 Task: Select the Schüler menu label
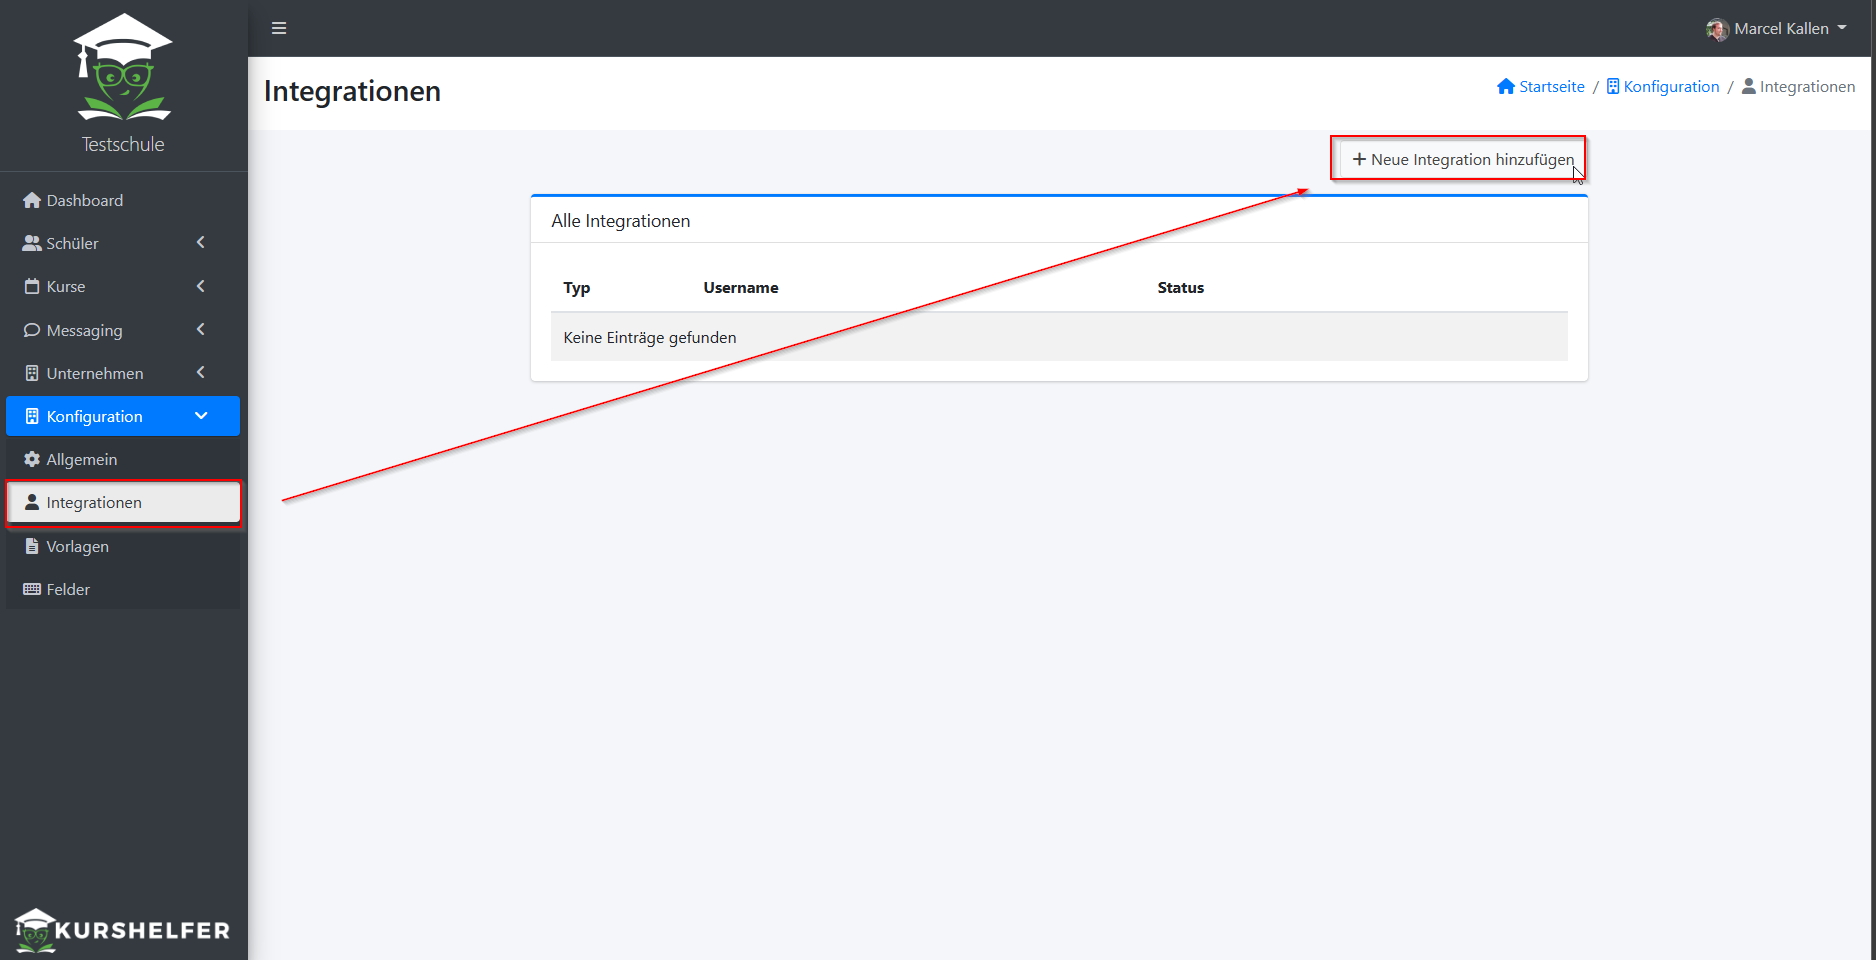pyautogui.click(x=72, y=243)
